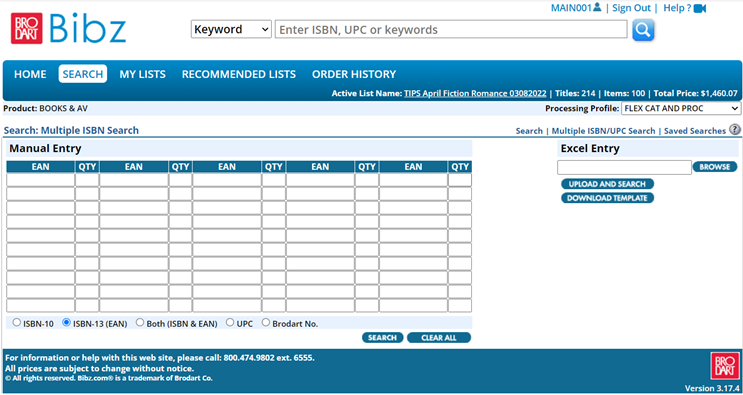Open the ORDER HISTORY tab
Screen dimensions: 743x395
point(354,74)
